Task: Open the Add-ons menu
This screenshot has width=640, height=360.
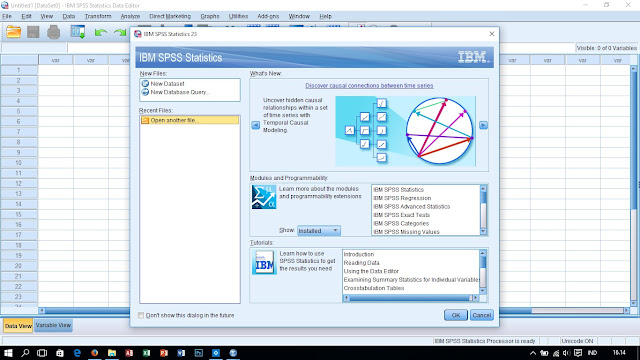Action: click(x=268, y=16)
